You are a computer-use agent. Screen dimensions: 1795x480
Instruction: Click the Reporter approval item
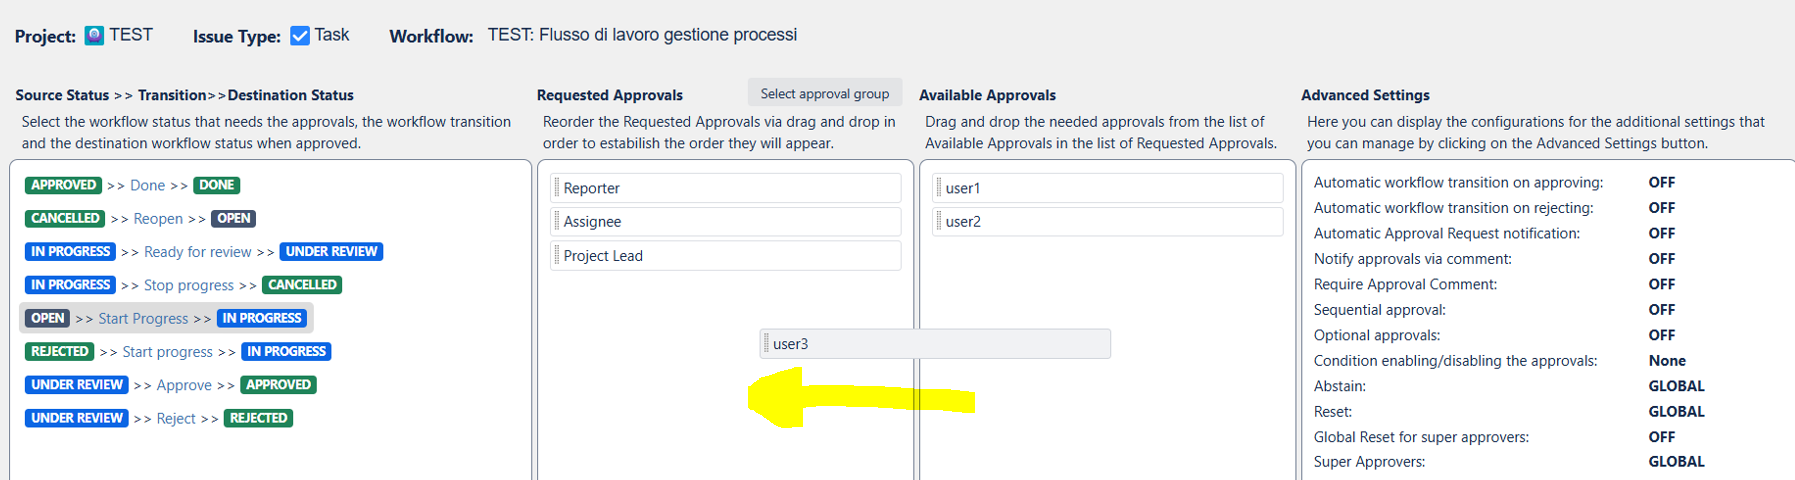(726, 188)
